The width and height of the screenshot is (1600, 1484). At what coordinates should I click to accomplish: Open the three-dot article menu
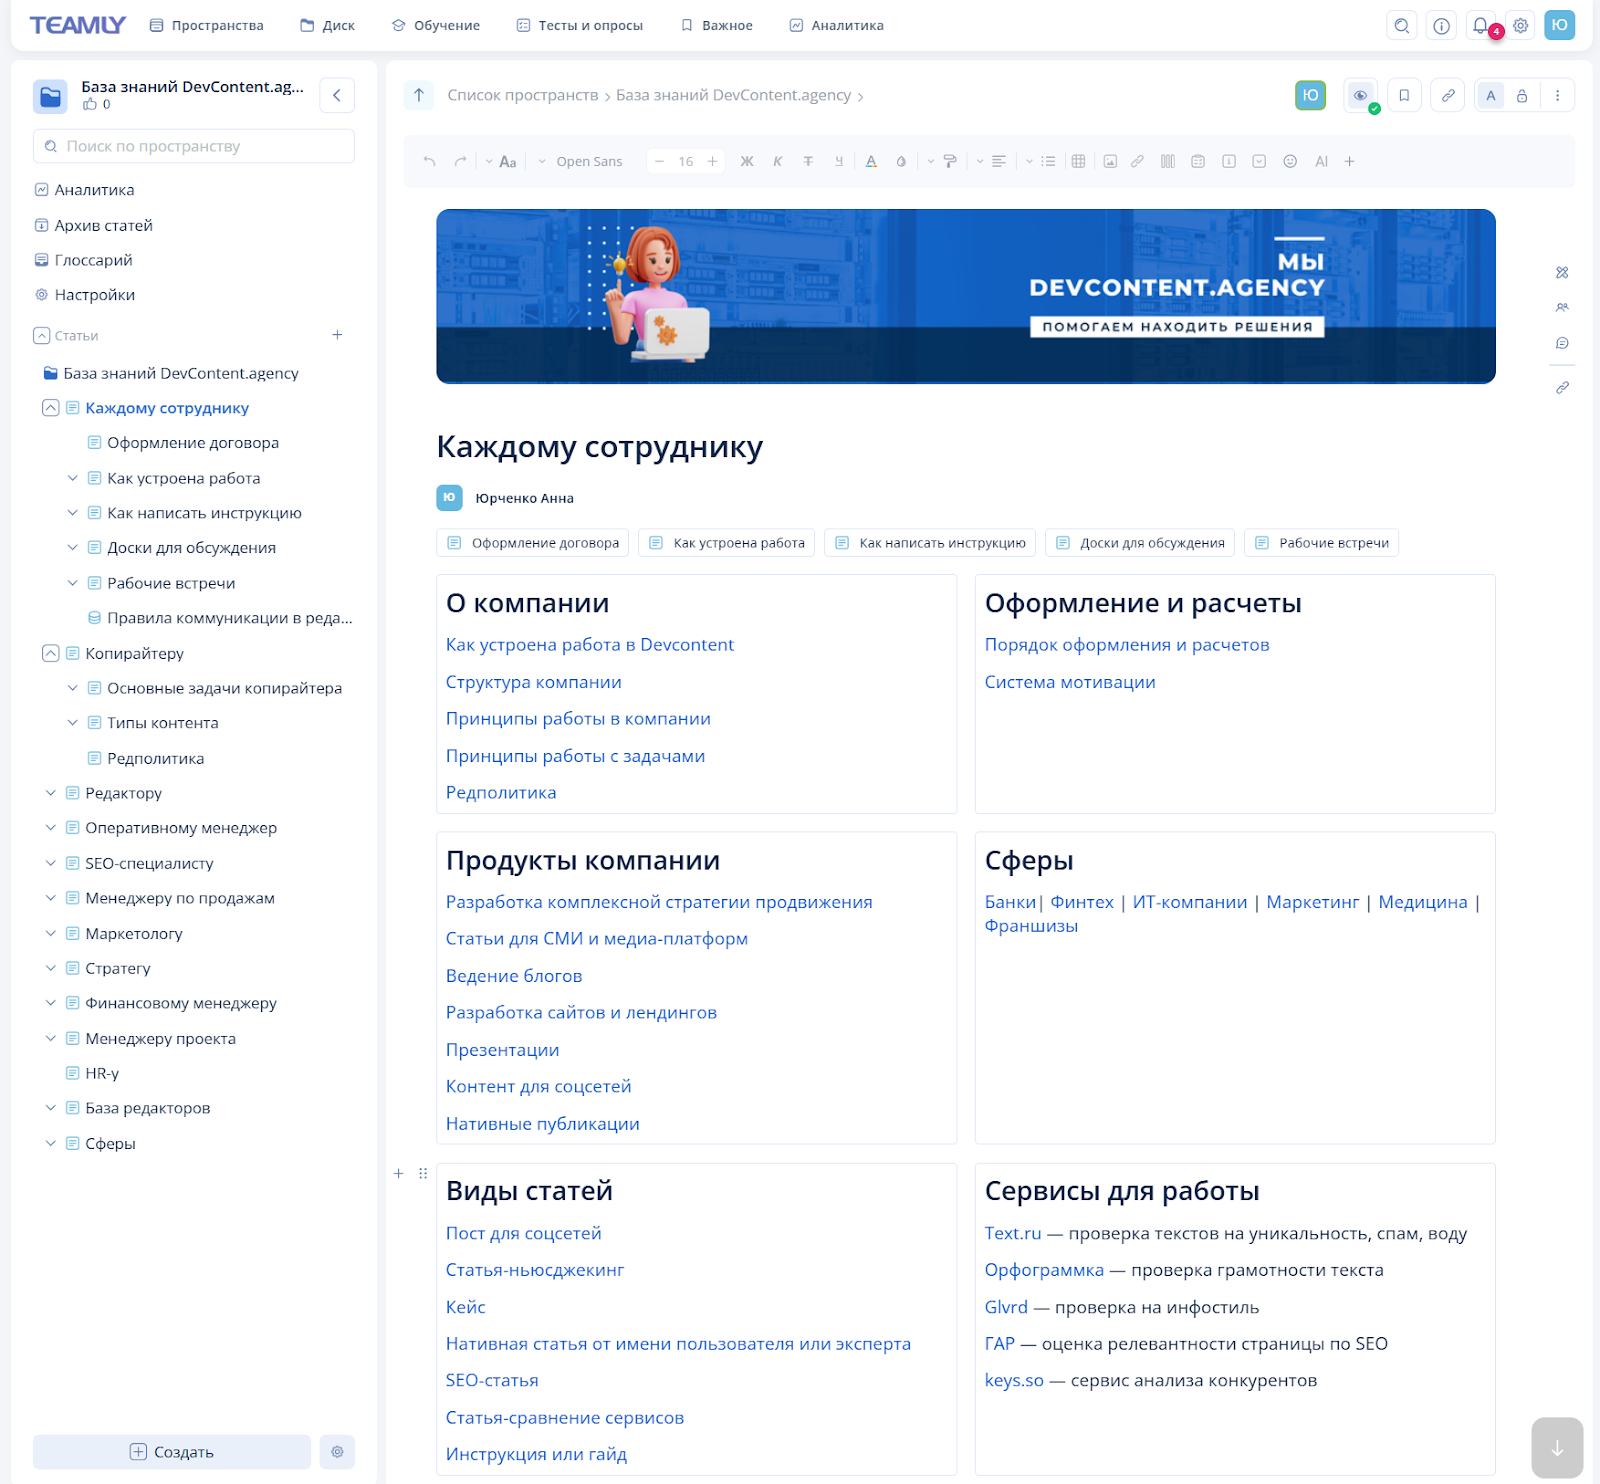tap(1557, 95)
